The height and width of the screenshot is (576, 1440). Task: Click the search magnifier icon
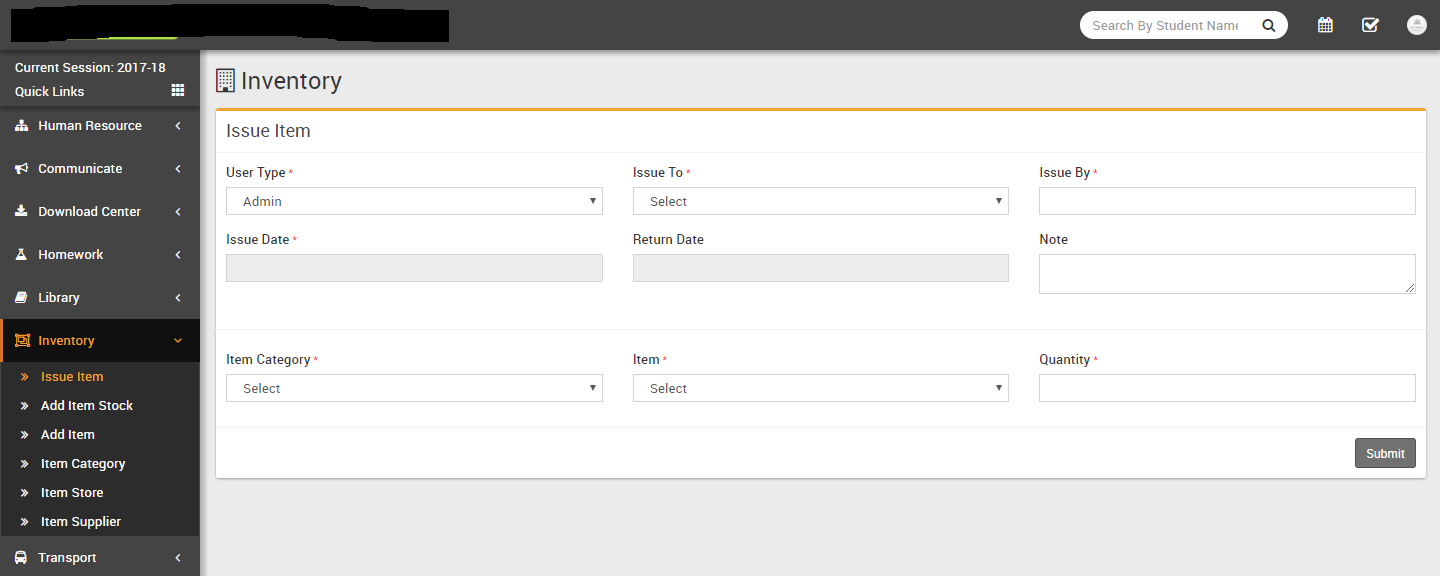(1268, 26)
